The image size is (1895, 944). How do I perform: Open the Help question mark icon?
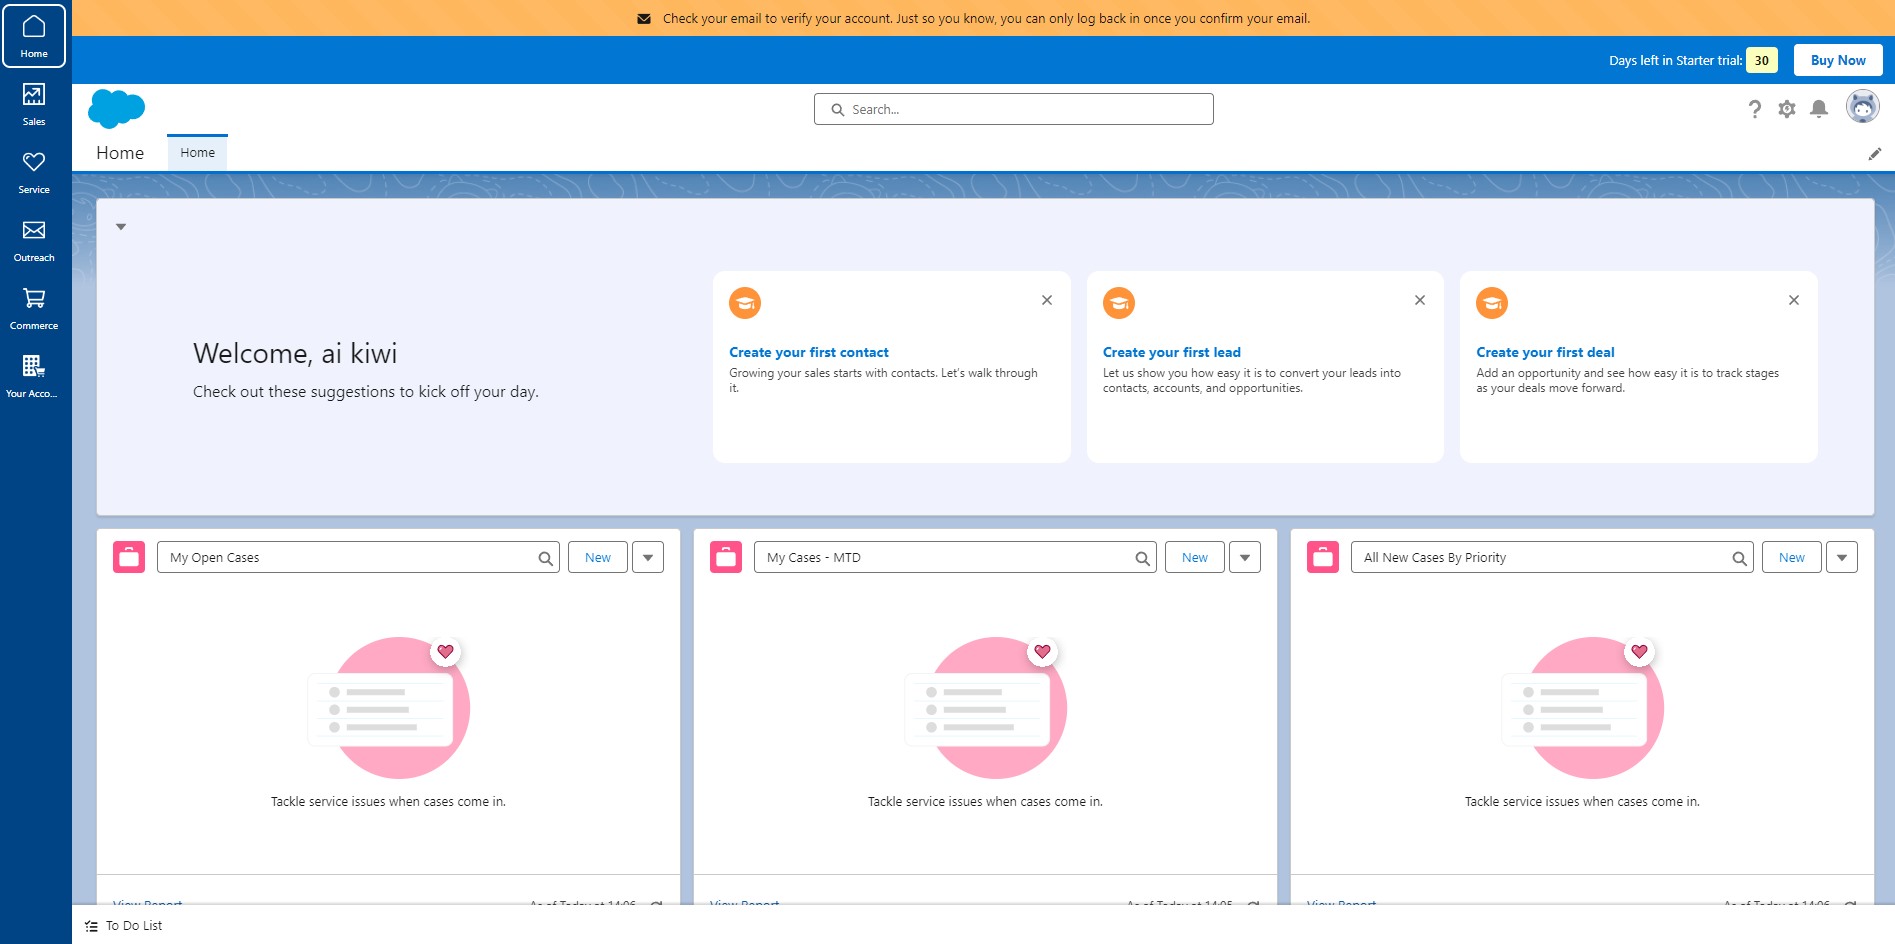(x=1754, y=109)
